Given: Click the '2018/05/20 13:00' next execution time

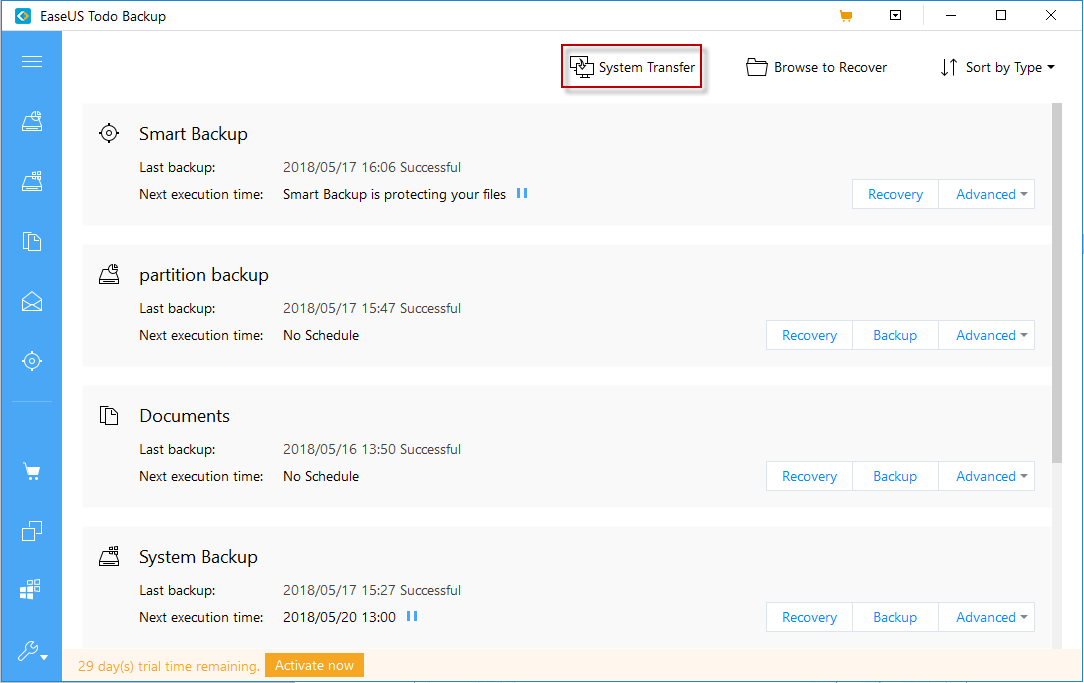Looking at the screenshot, I should tap(339, 617).
